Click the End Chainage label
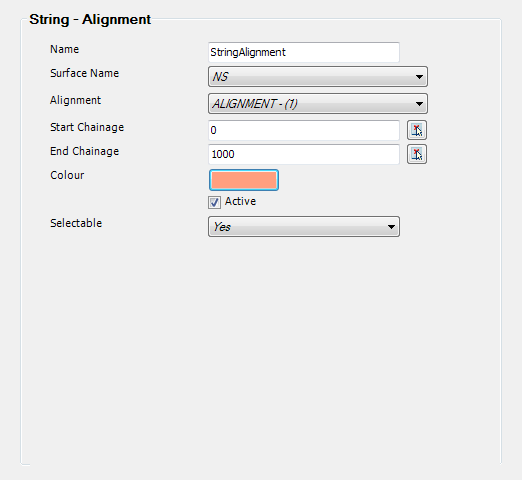This screenshot has height=480, width=522. (85, 151)
